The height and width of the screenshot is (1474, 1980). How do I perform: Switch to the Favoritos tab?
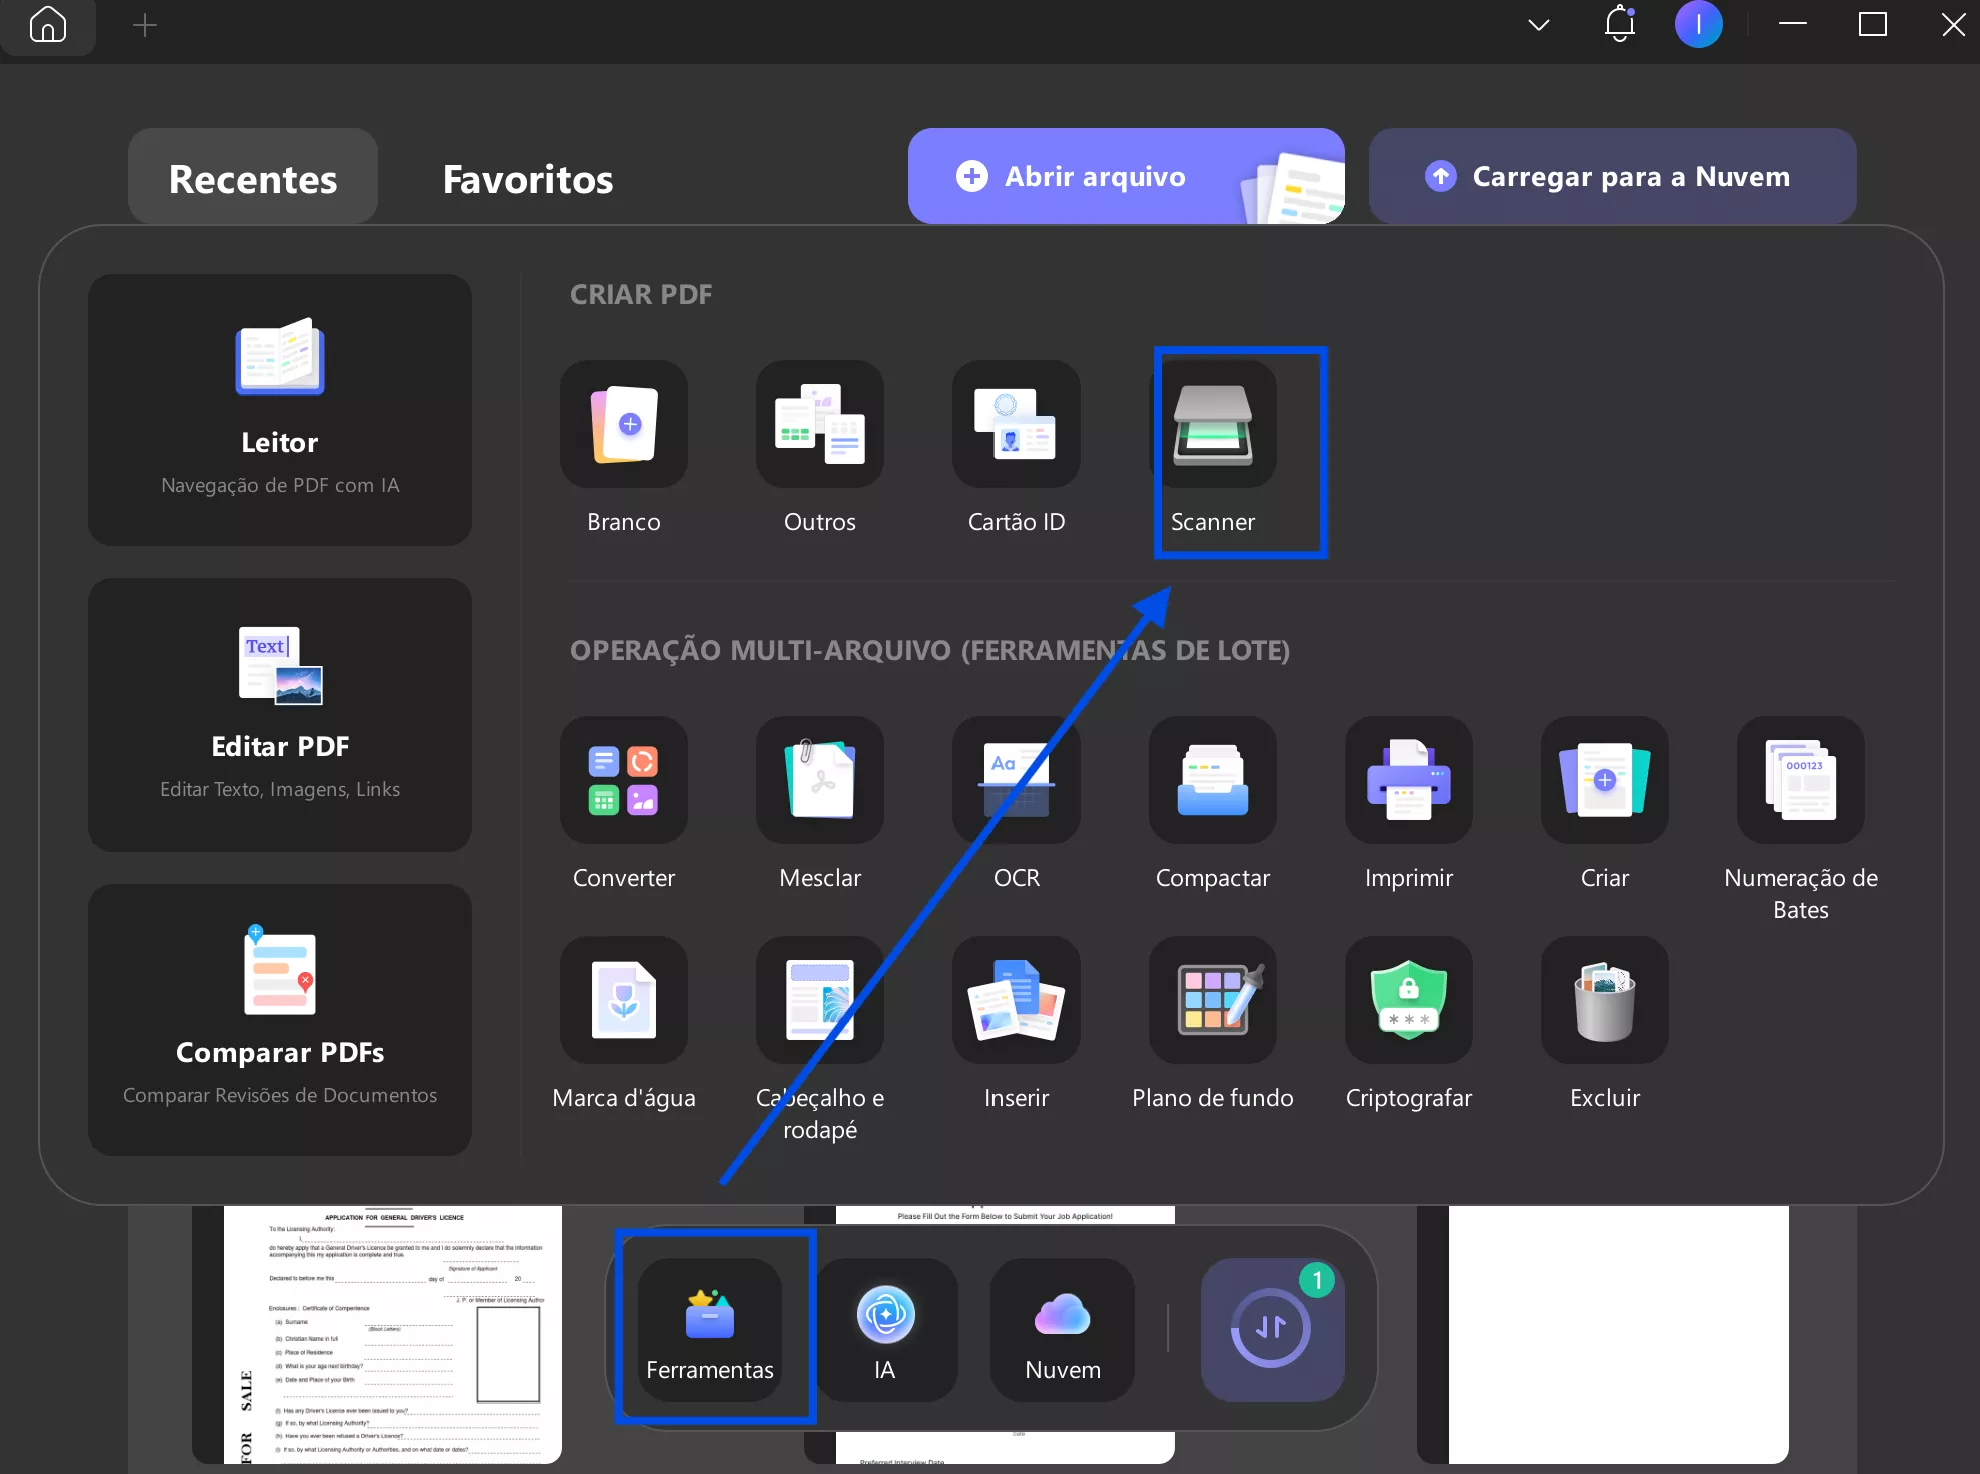[x=527, y=178]
